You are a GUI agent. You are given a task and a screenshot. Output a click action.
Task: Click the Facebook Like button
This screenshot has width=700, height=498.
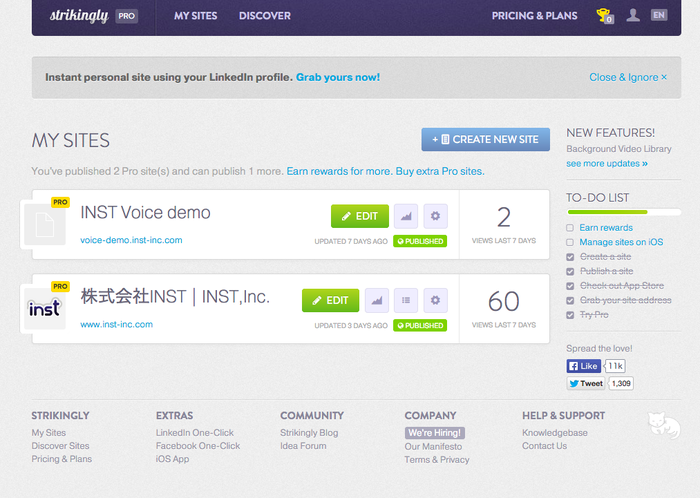coord(583,366)
